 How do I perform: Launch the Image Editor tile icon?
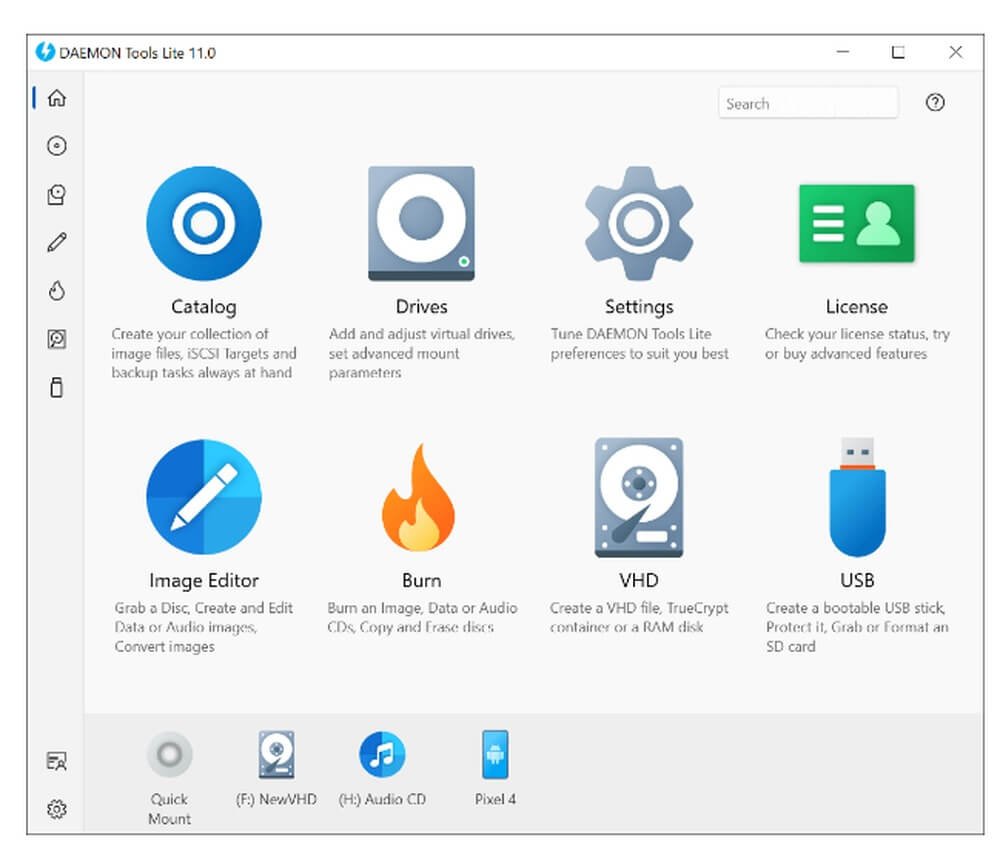[203, 497]
